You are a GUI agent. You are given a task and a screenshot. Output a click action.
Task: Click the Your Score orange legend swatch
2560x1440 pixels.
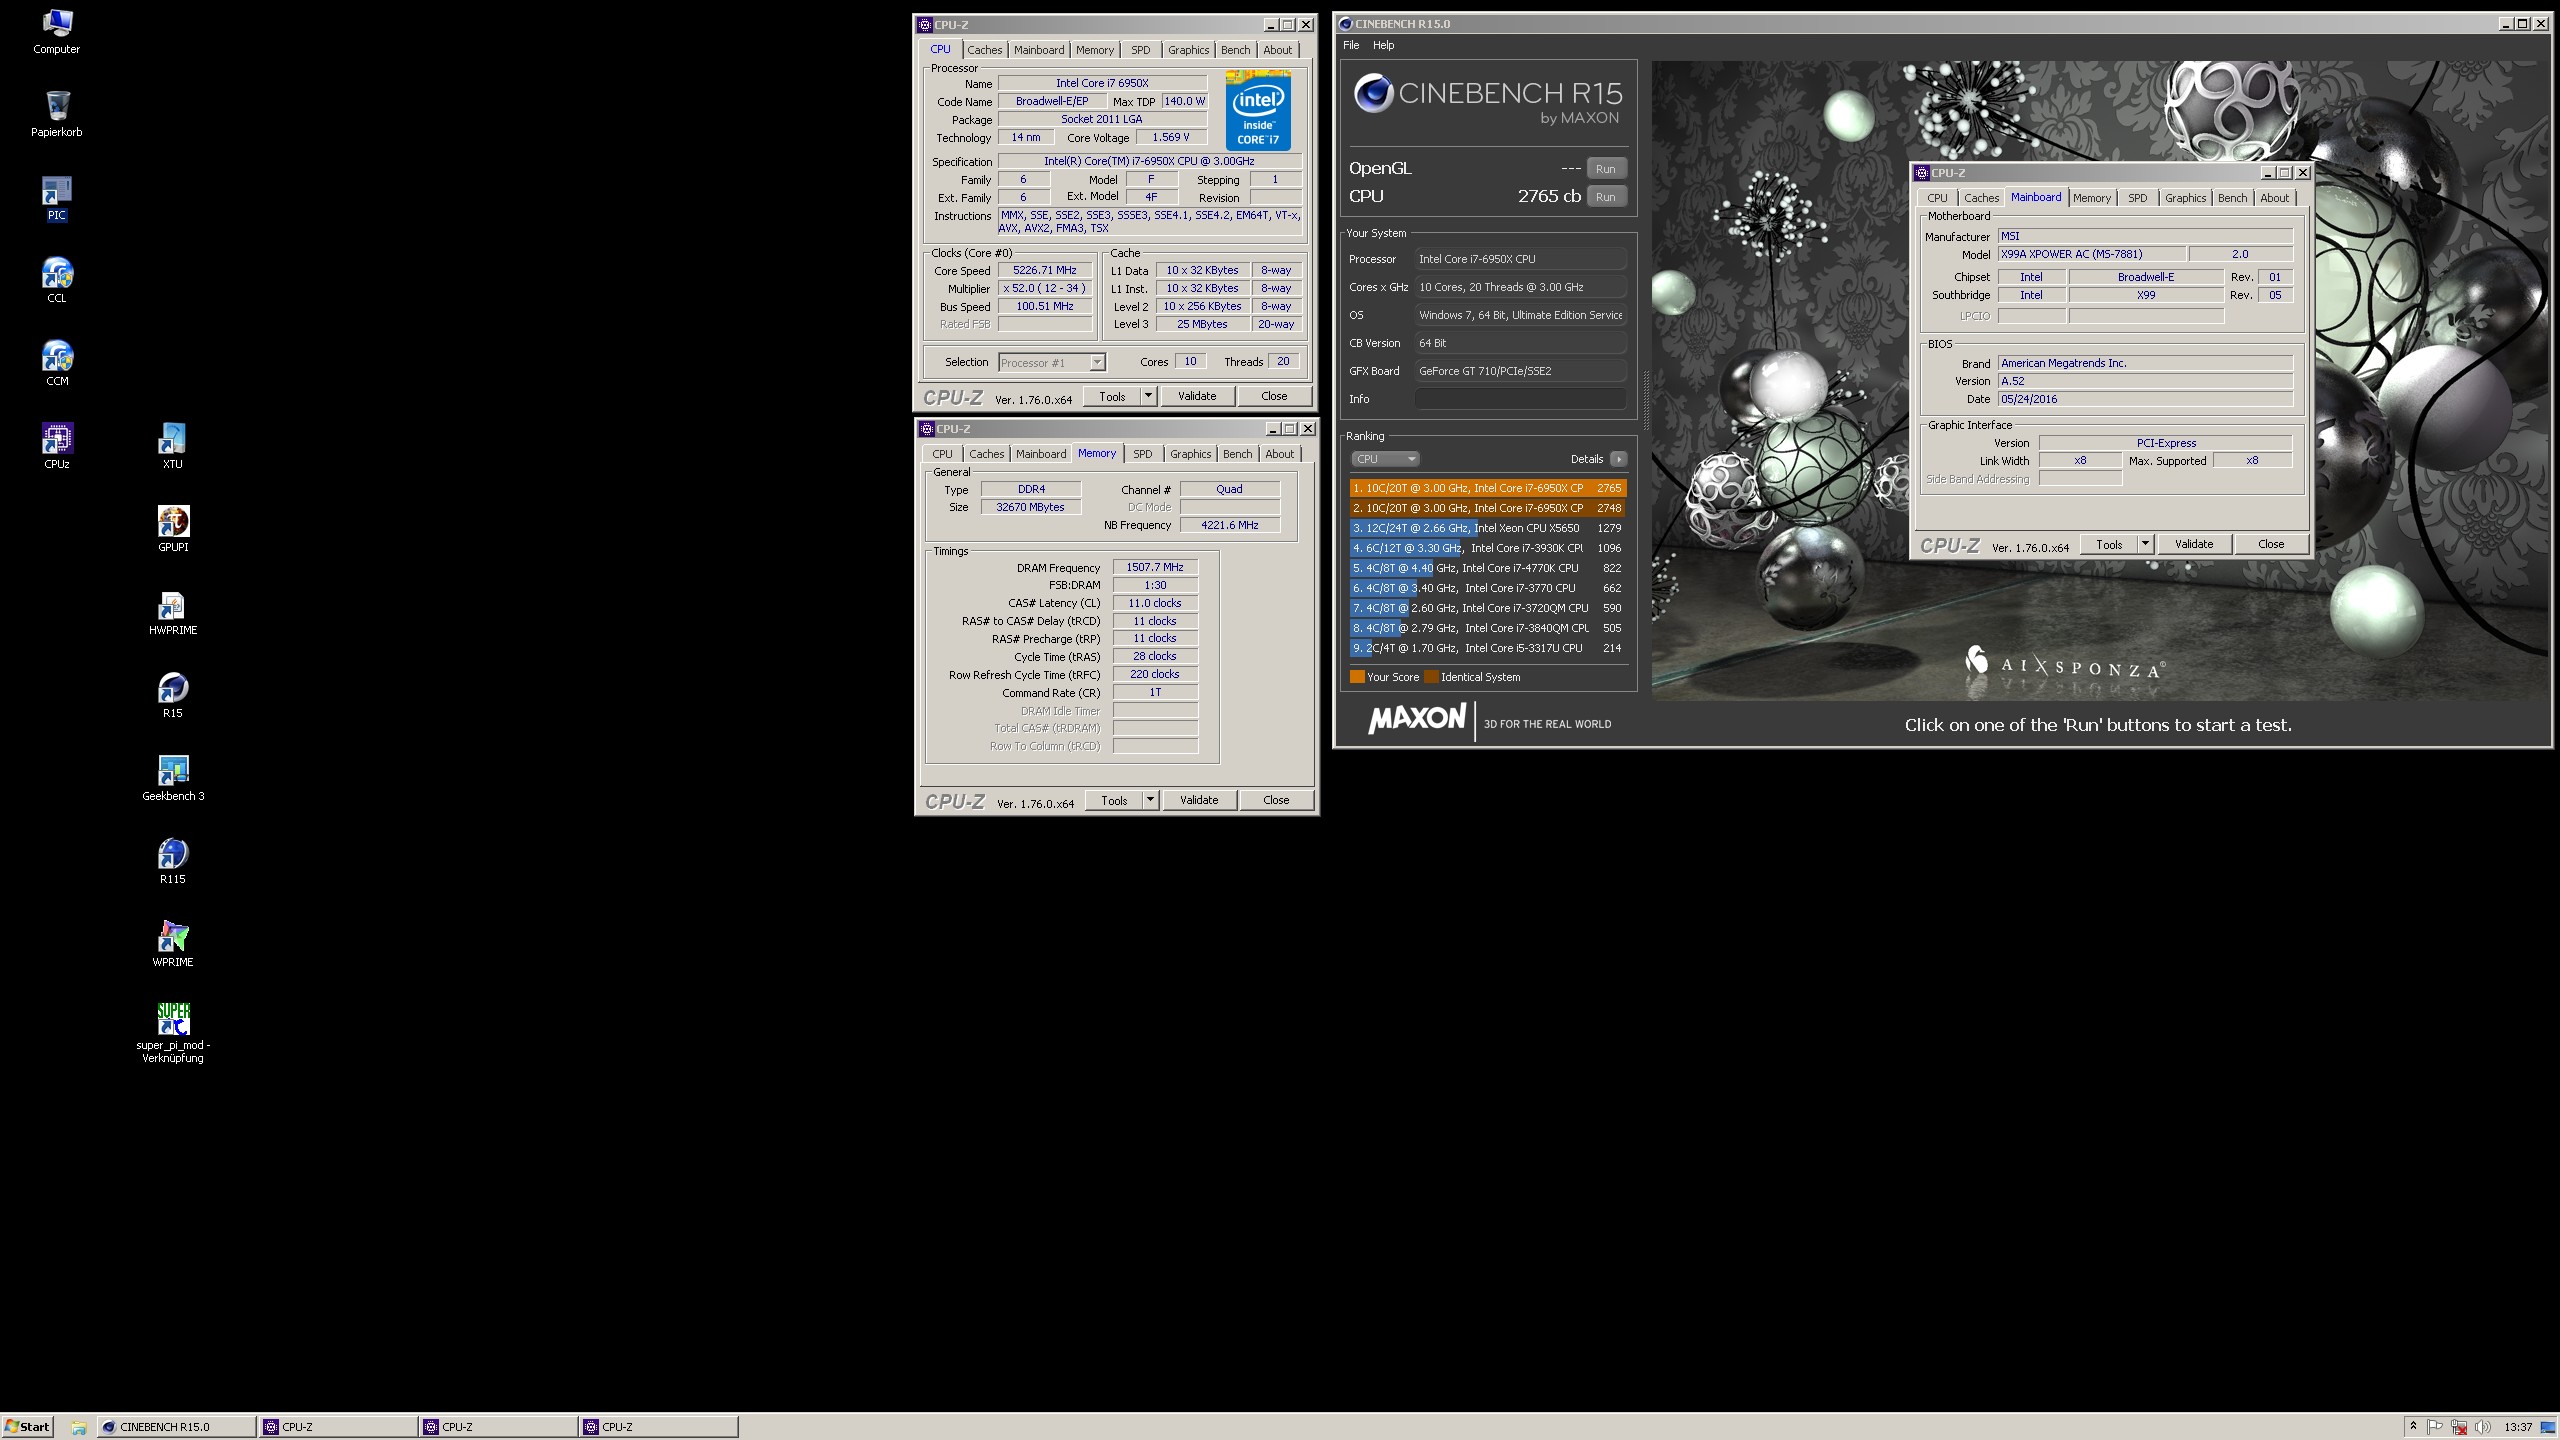pyautogui.click(x=1357, y=677)
